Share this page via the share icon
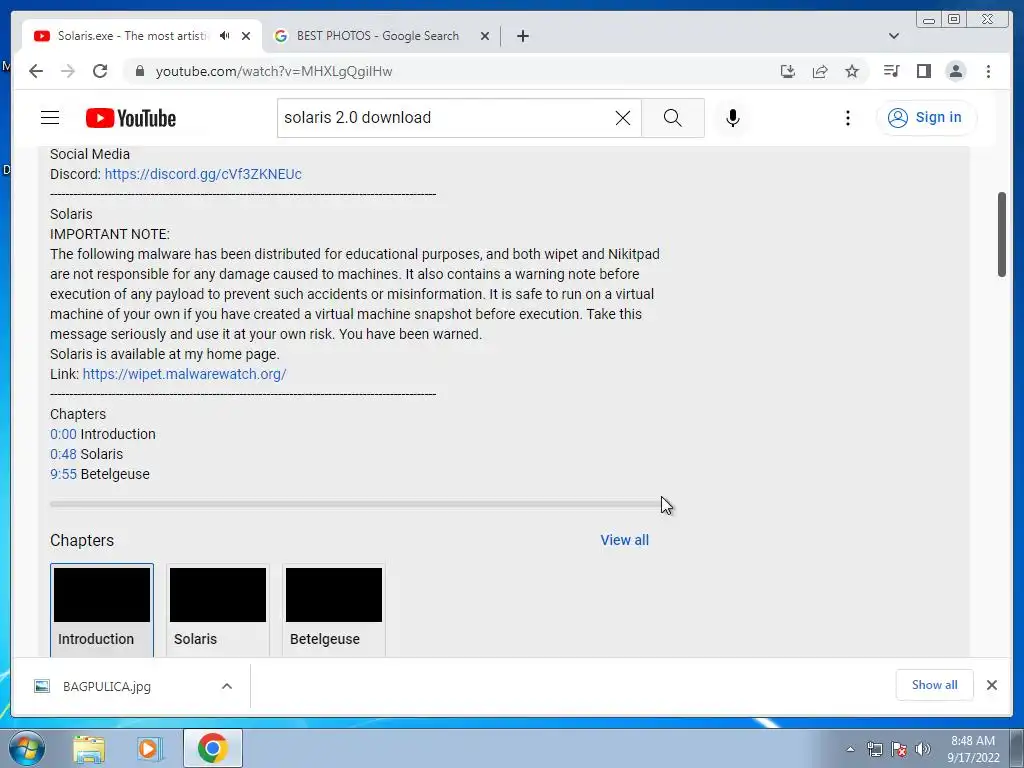Screen dimensions: 1024x768 pyautogui.click(x=820, y=71)
